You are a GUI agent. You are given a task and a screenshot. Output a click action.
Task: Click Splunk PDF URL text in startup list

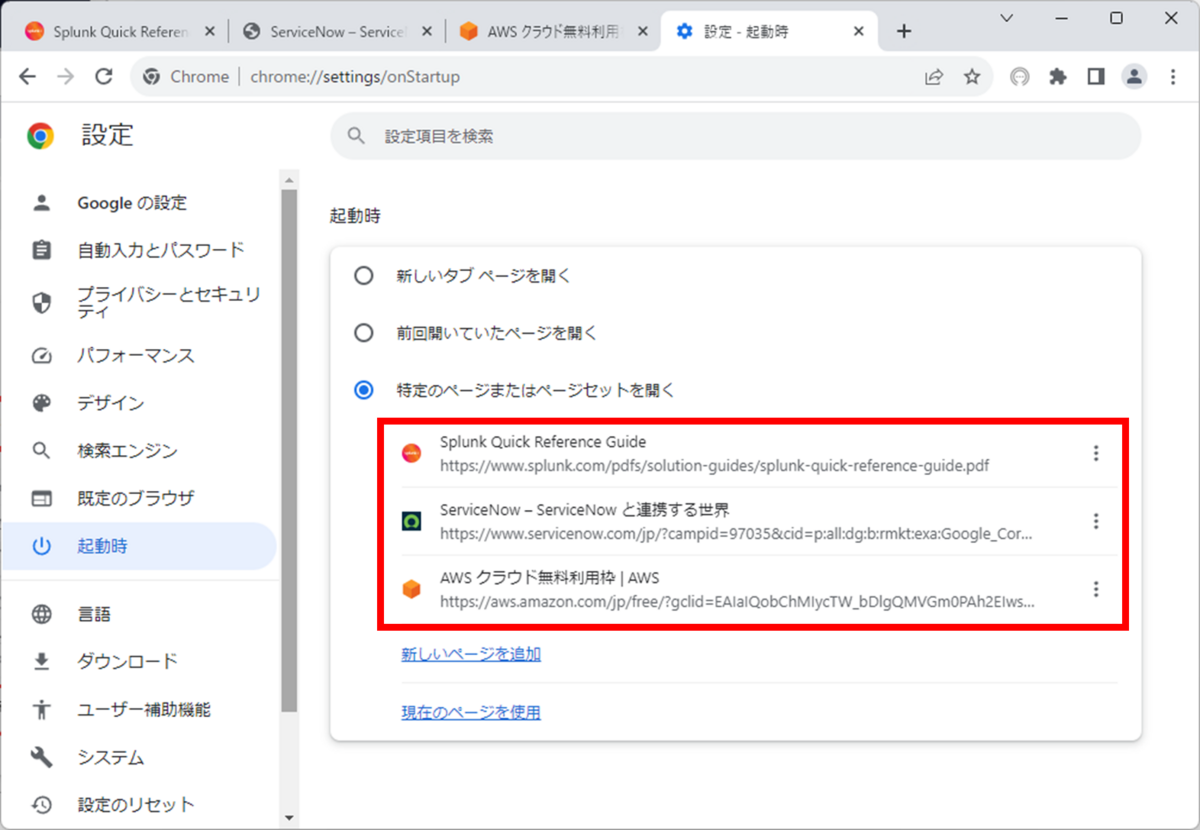click(714, 466)
